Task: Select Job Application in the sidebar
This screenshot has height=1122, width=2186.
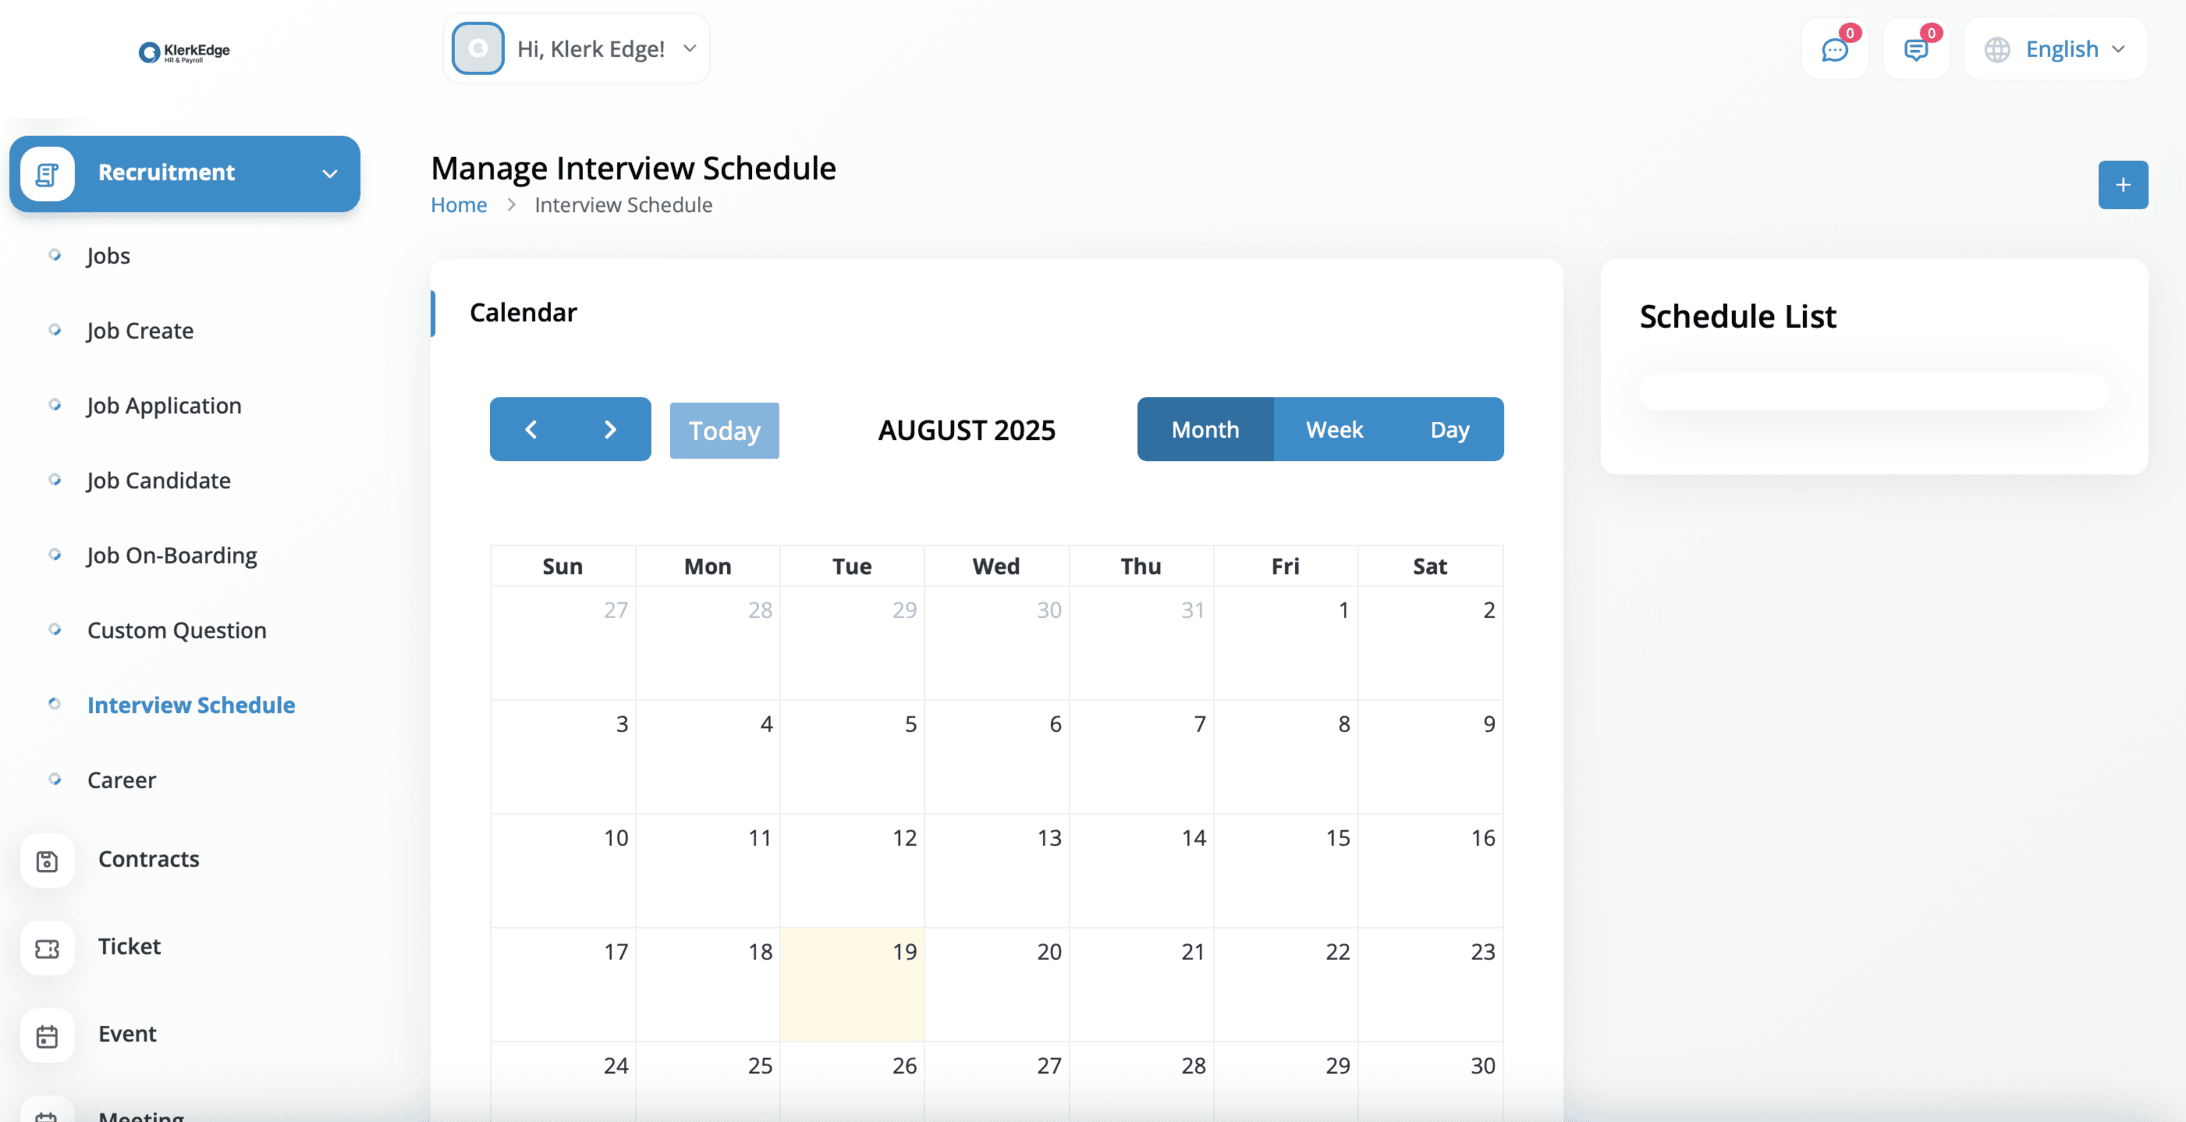Action: click(x=164, y=405)
